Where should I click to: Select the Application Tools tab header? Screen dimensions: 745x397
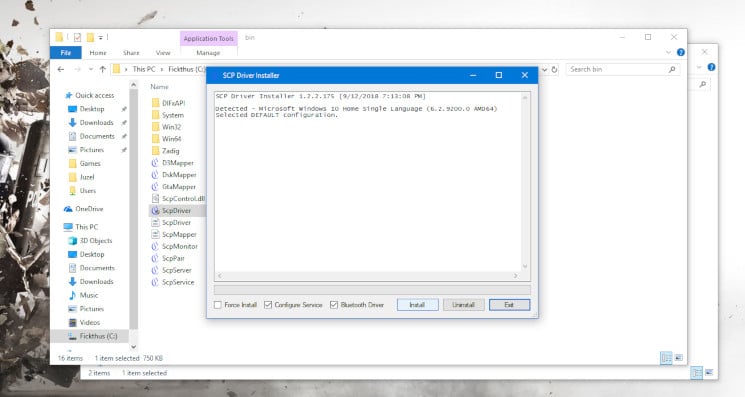point(209,38)
